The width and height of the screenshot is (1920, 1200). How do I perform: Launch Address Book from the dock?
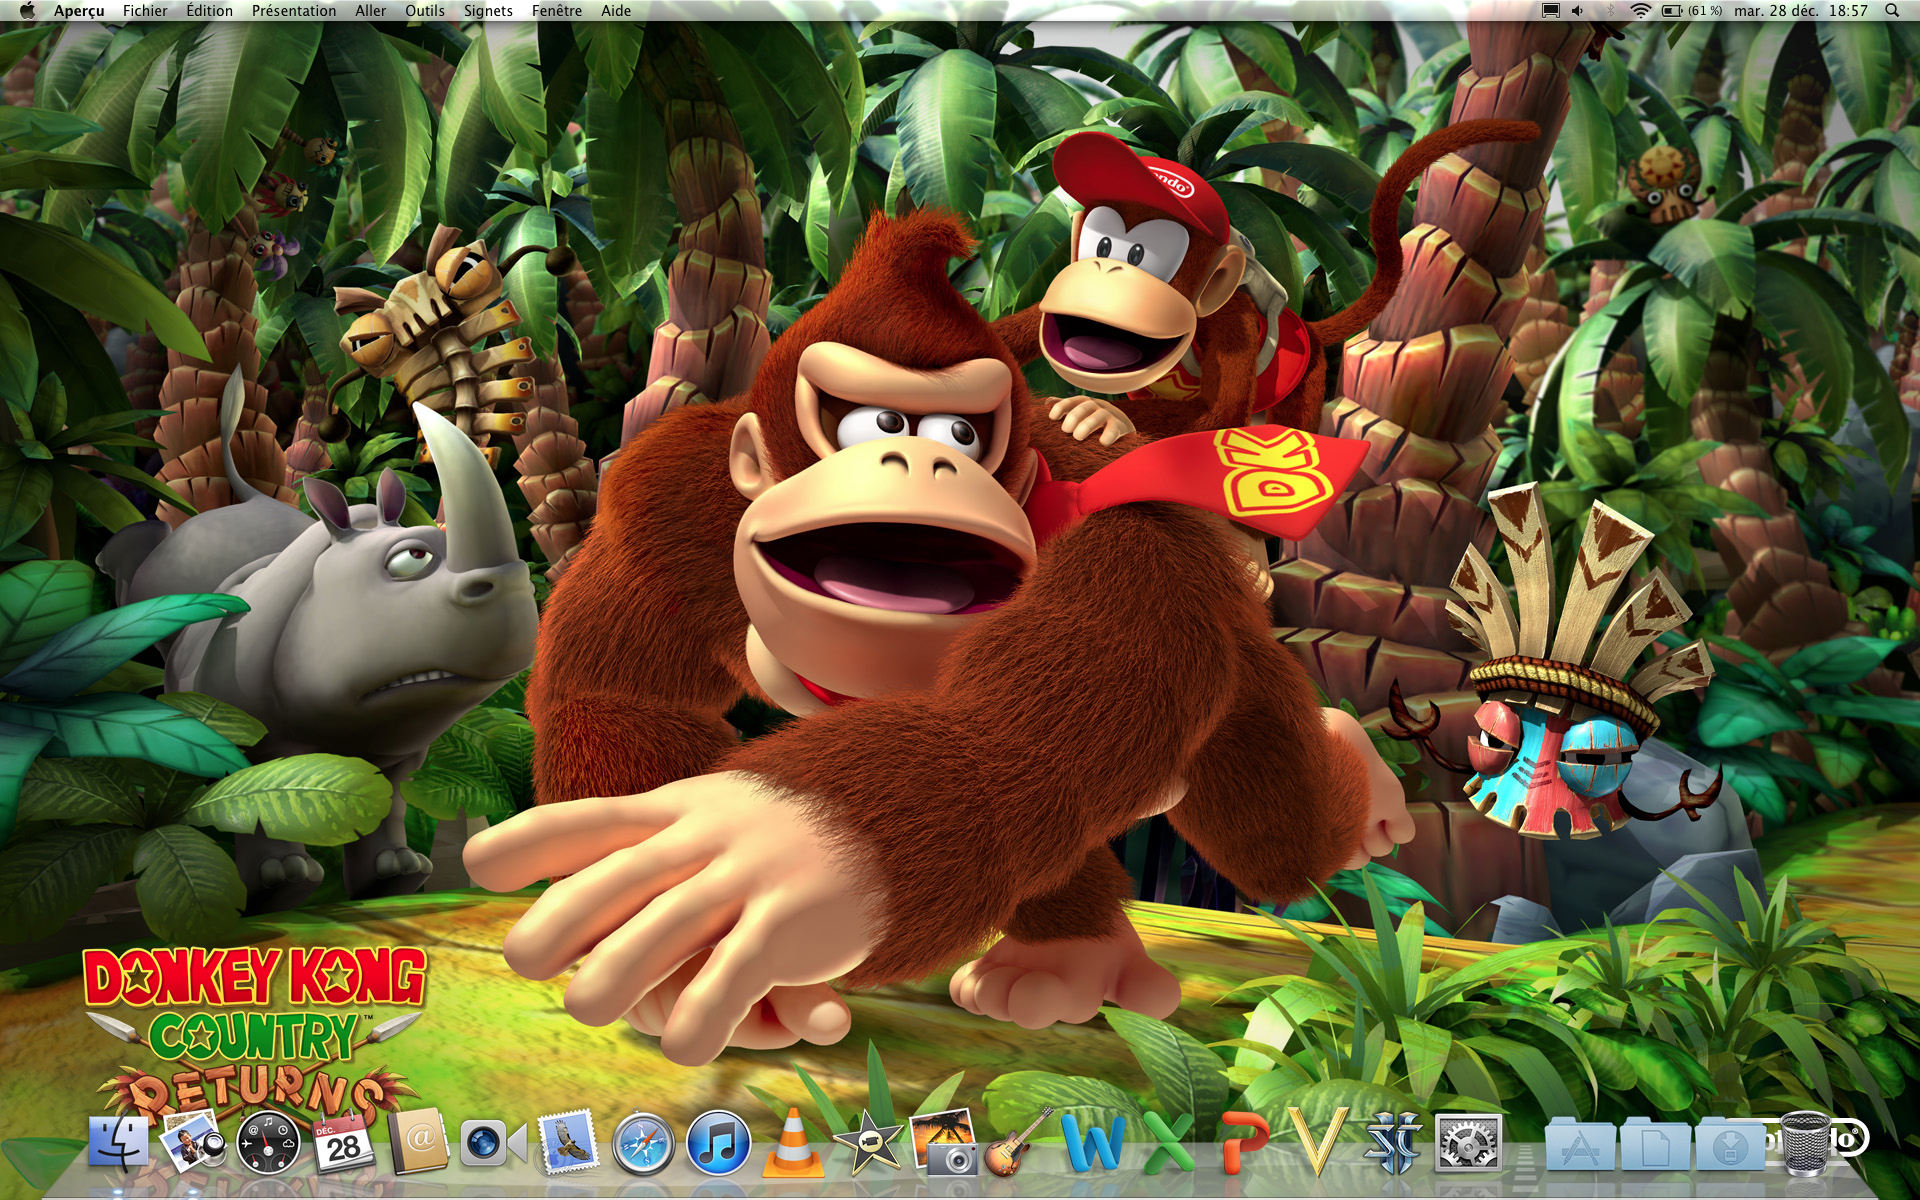point(419,1143)
